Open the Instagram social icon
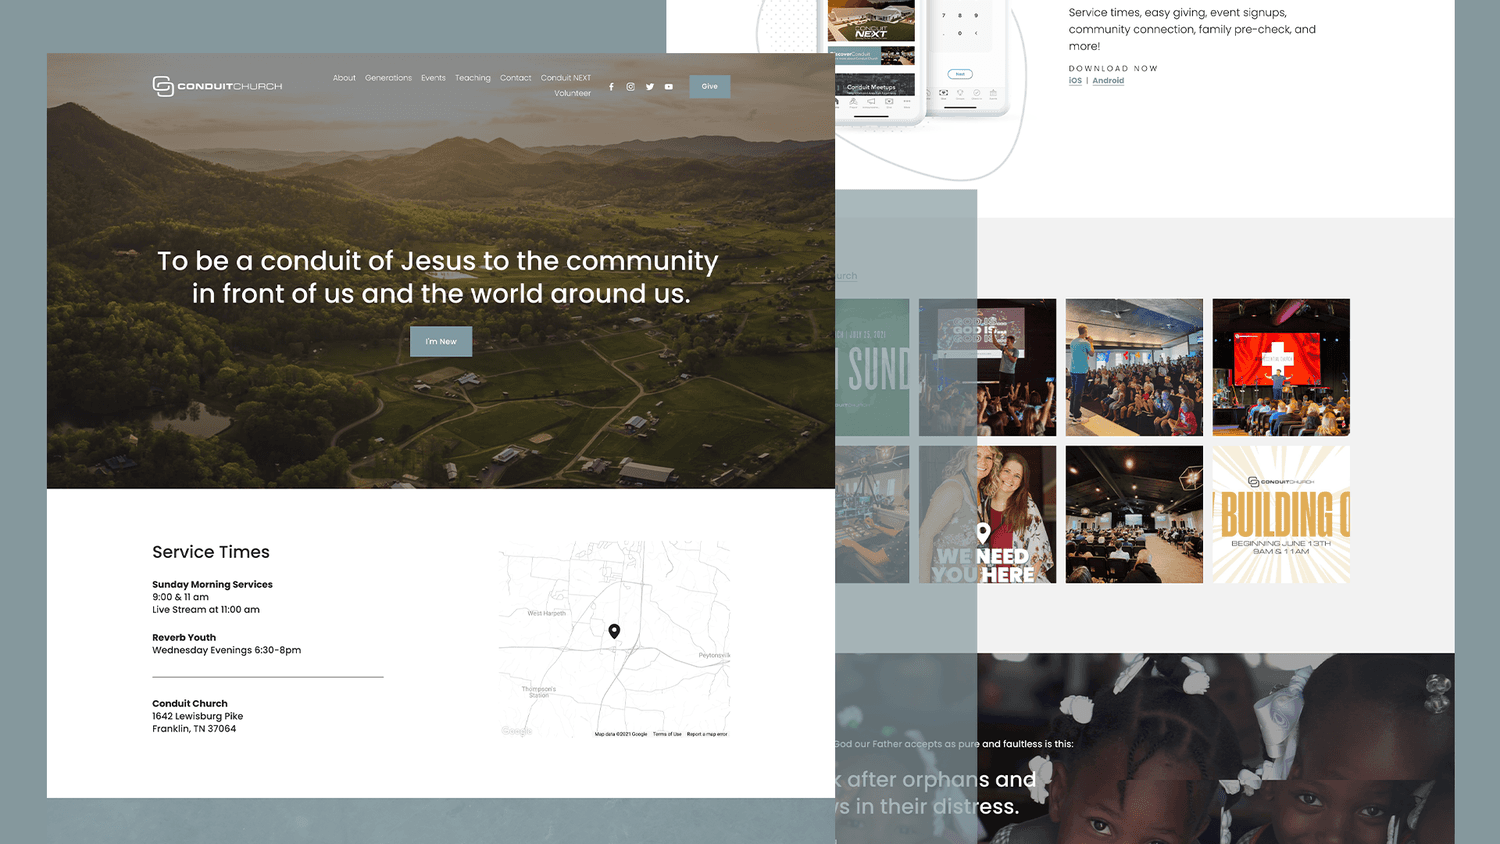This screenshot has width=1500, height=844. pyautogui.click(x=630, y=87)
